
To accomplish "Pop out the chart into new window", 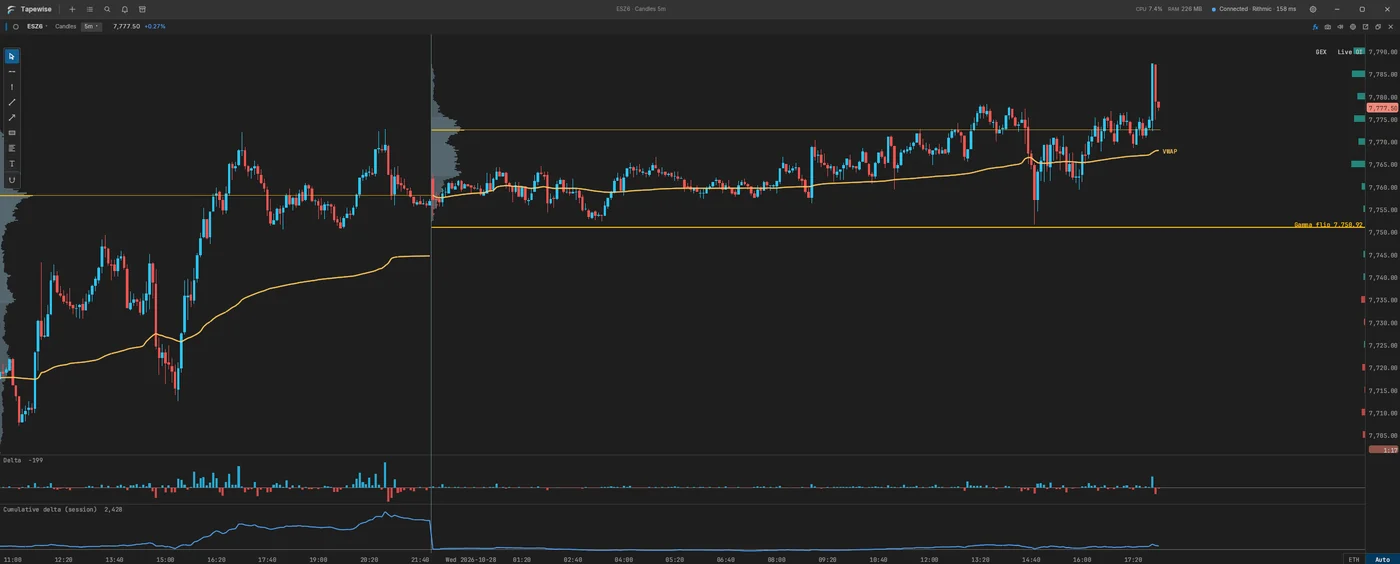I will [x=1365, y=27].
